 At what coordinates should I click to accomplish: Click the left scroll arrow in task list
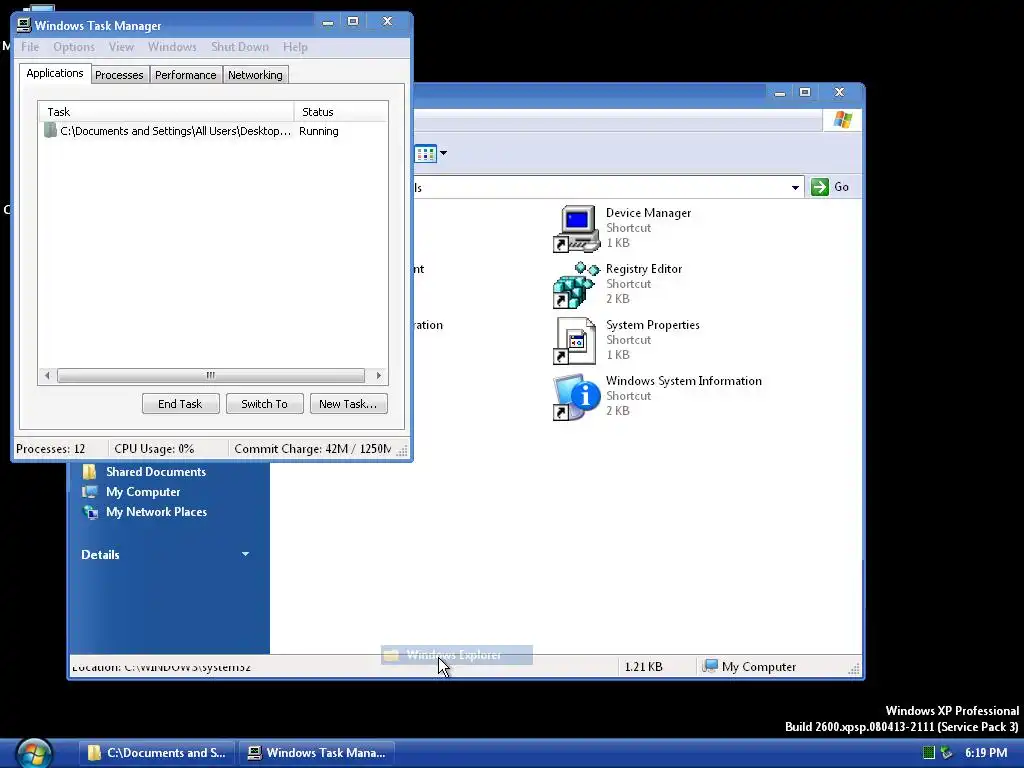click(47, 376)
